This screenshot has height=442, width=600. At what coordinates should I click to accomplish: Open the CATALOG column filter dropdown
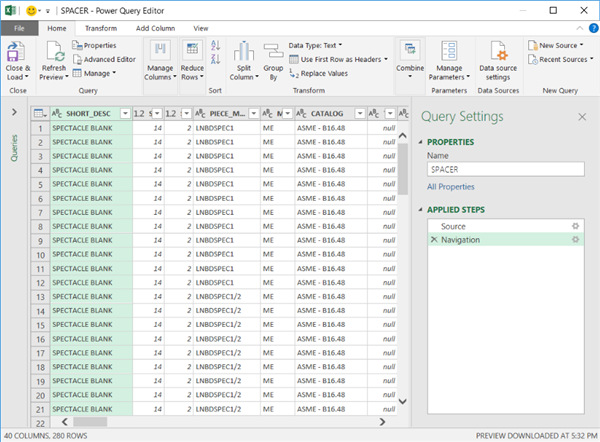click(360, 114)
